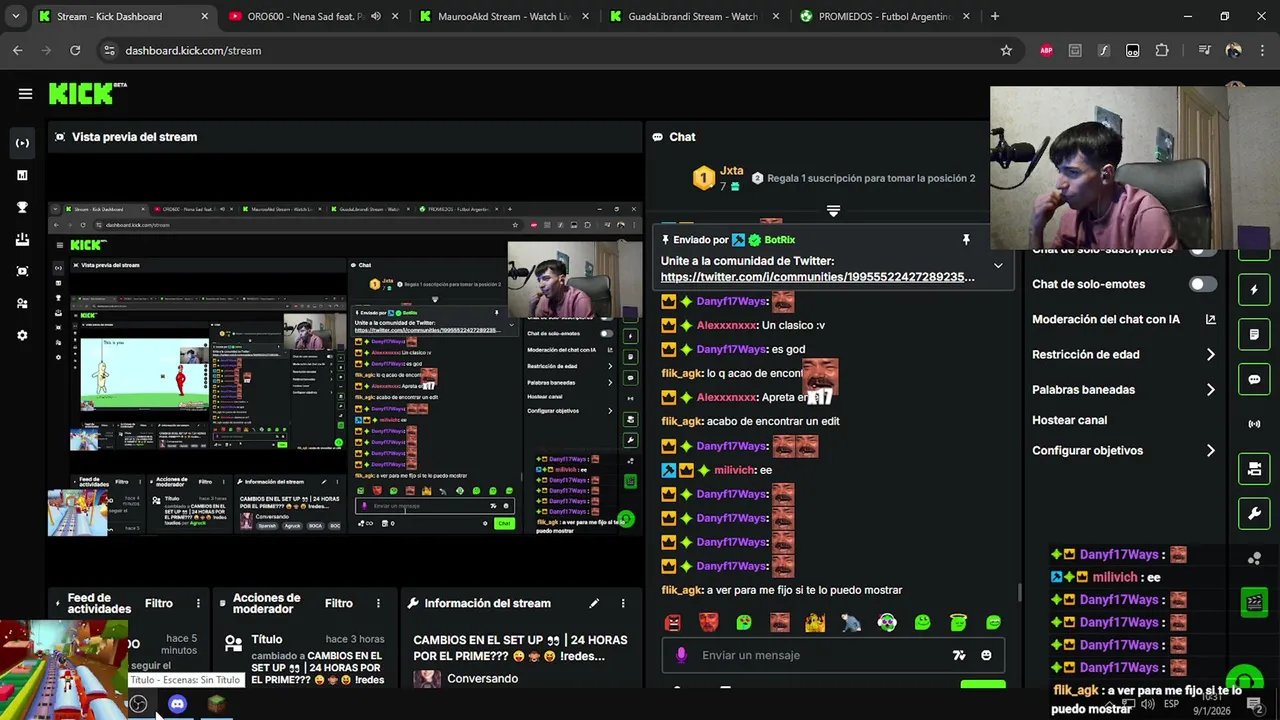Bookmark this page with star icon
The height and width of the screenshot is (720, 1280).
click(1006, 50)
